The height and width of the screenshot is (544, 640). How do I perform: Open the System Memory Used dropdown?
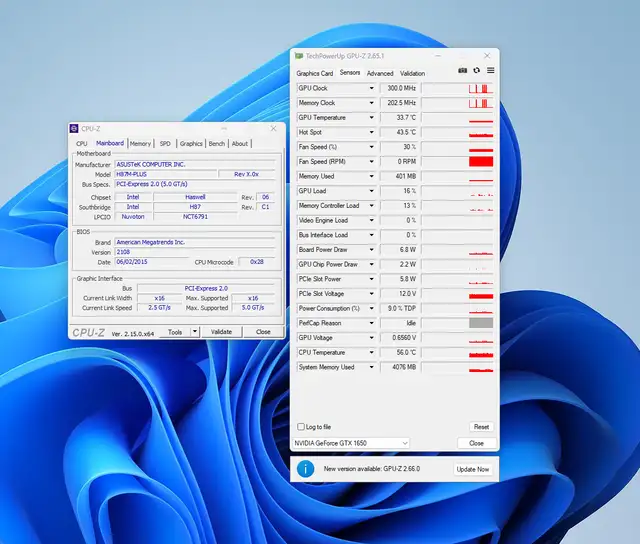click(371, 367)
